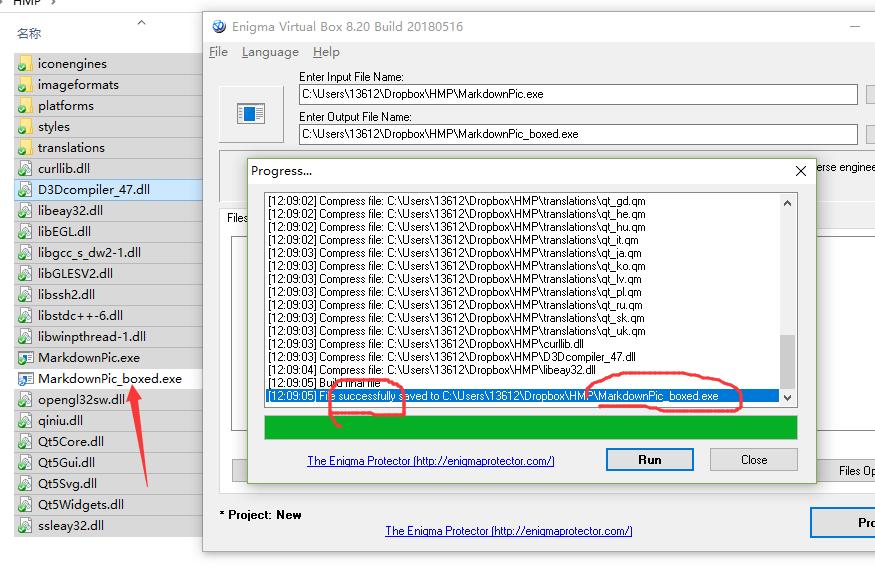875x584 pixels.
Task: Click the Qt5Gui.dll file icon
Action: click(25, 463)
